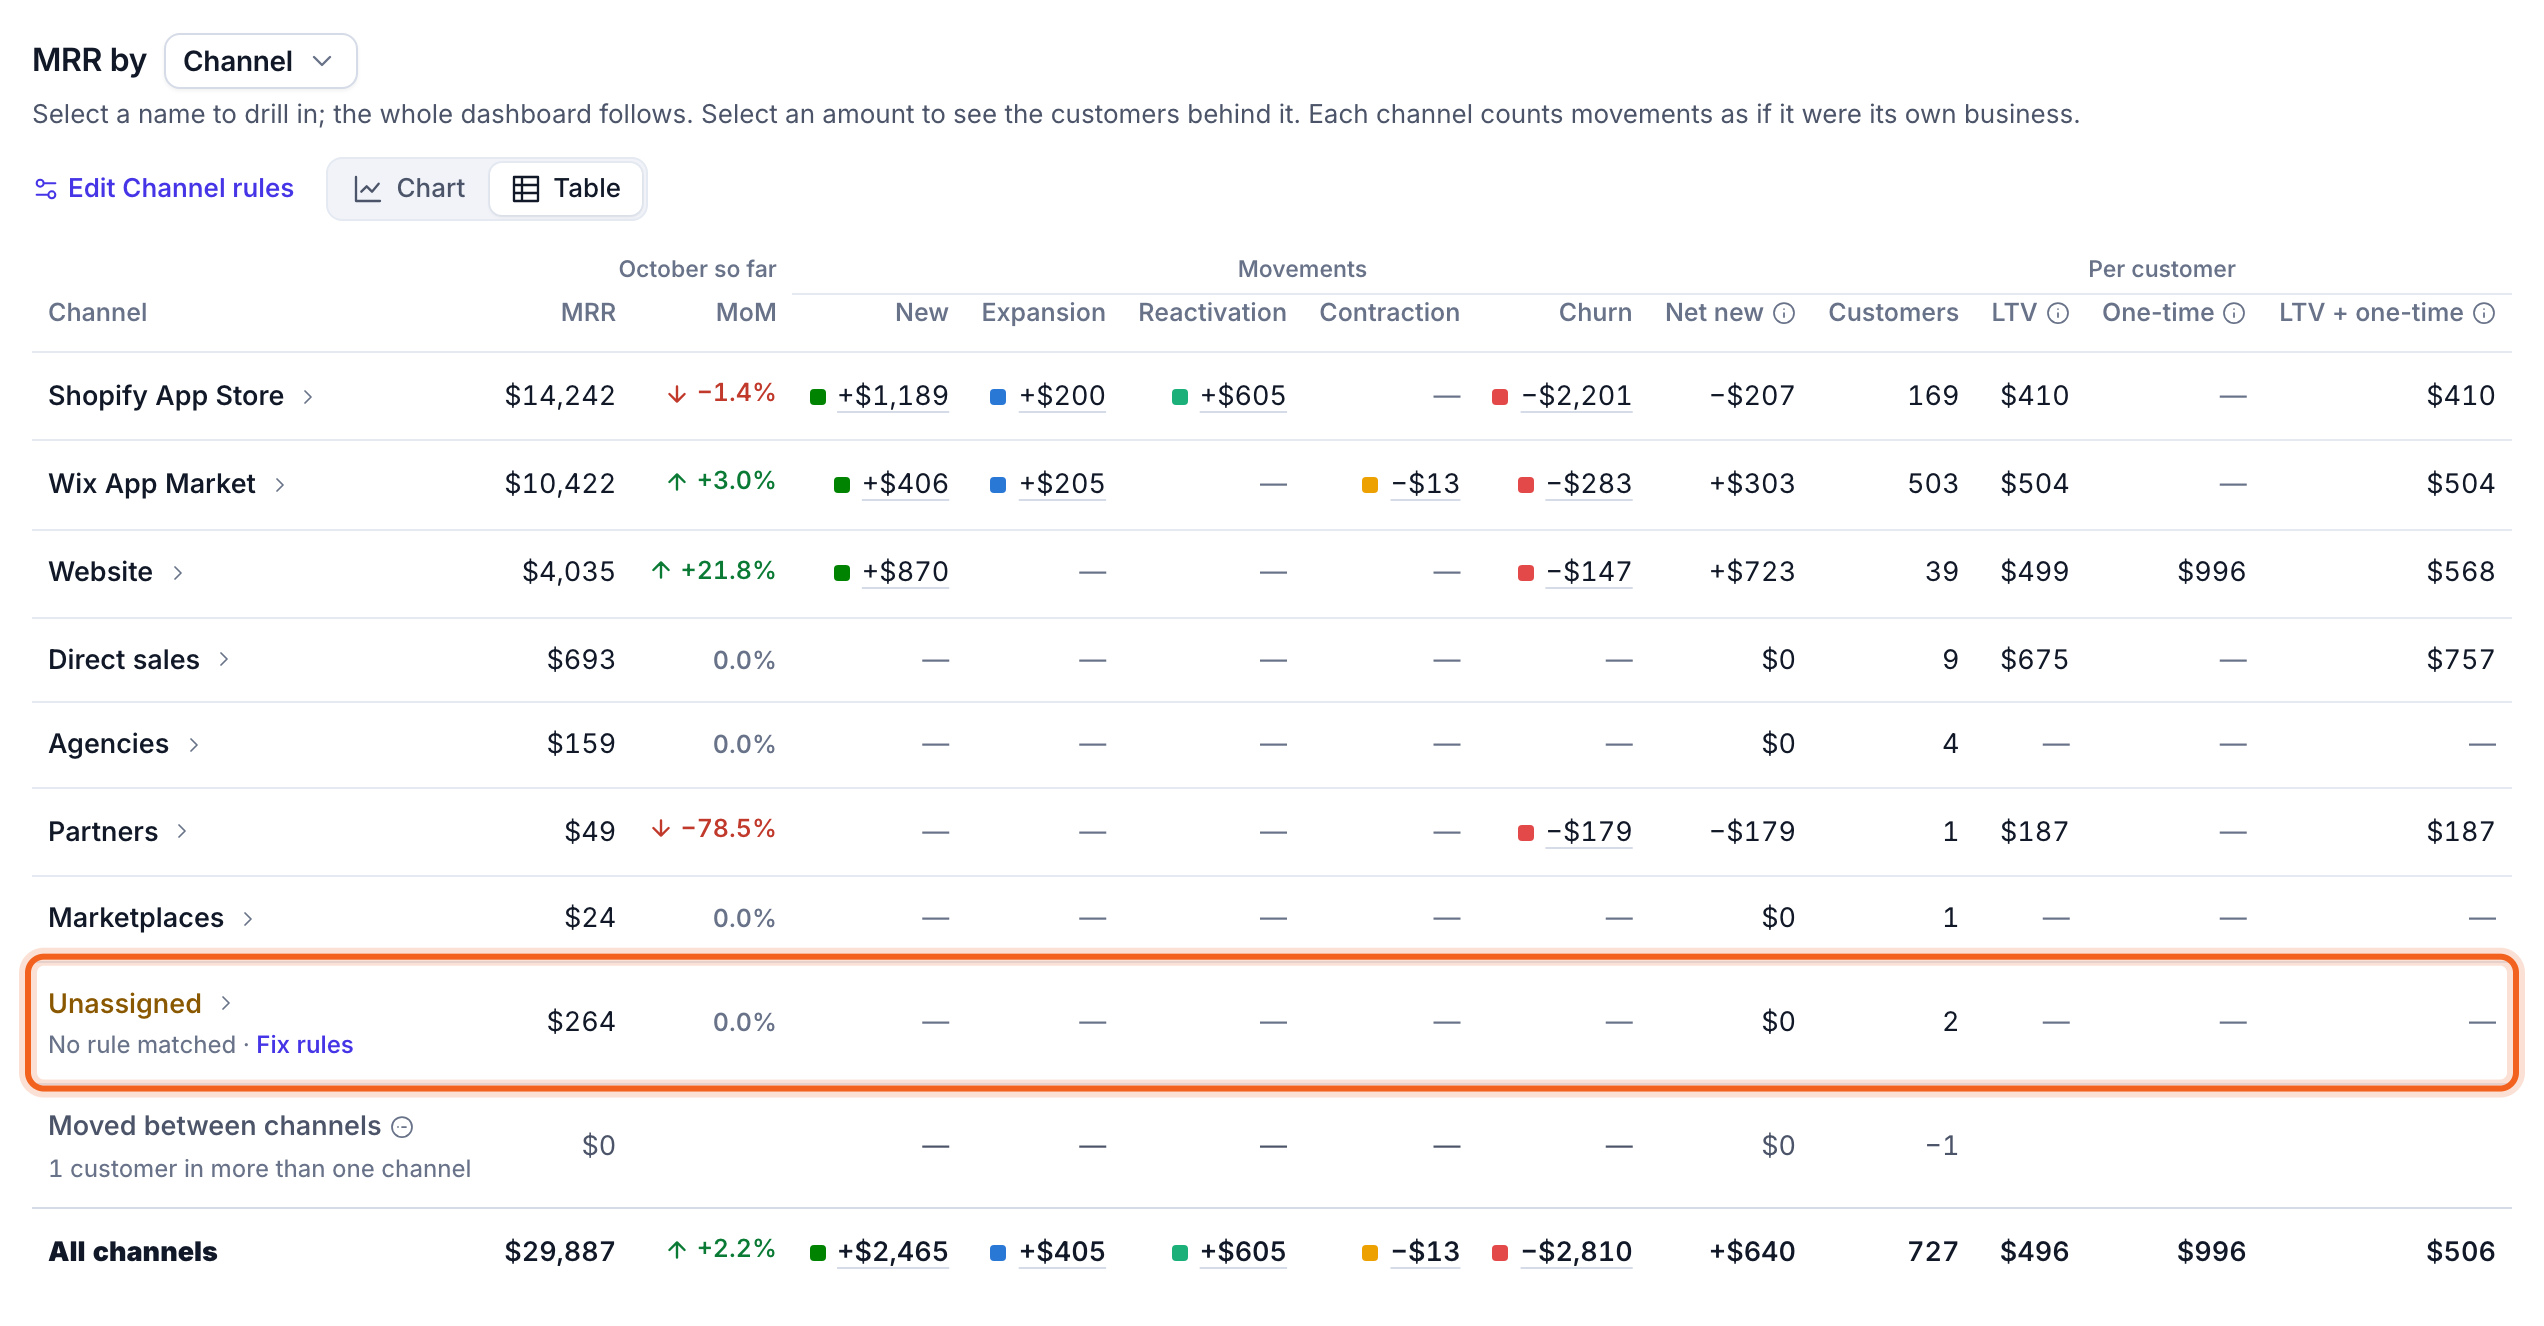Screen dimensions: 2544x1326
Task: Click the LTV column info icon
Action: pyautogui.click(x=2058, y=313)
